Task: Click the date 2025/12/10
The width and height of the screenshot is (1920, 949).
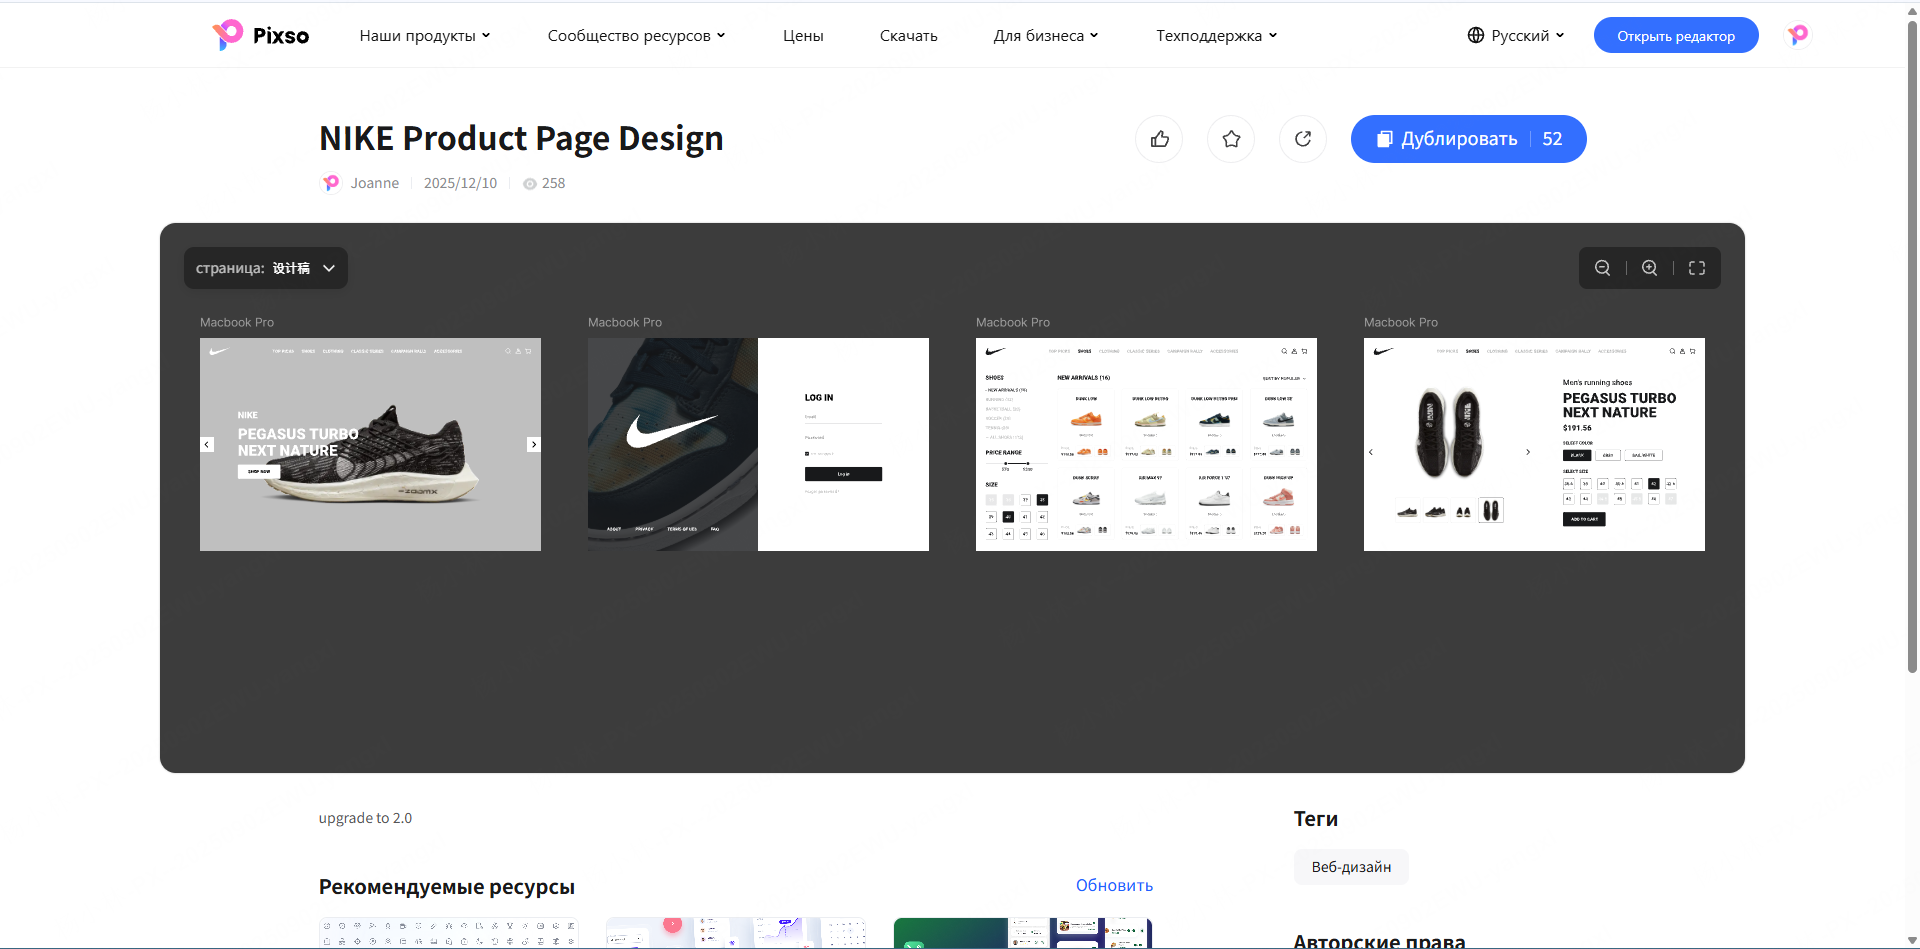Action: (x=460, y=183)
